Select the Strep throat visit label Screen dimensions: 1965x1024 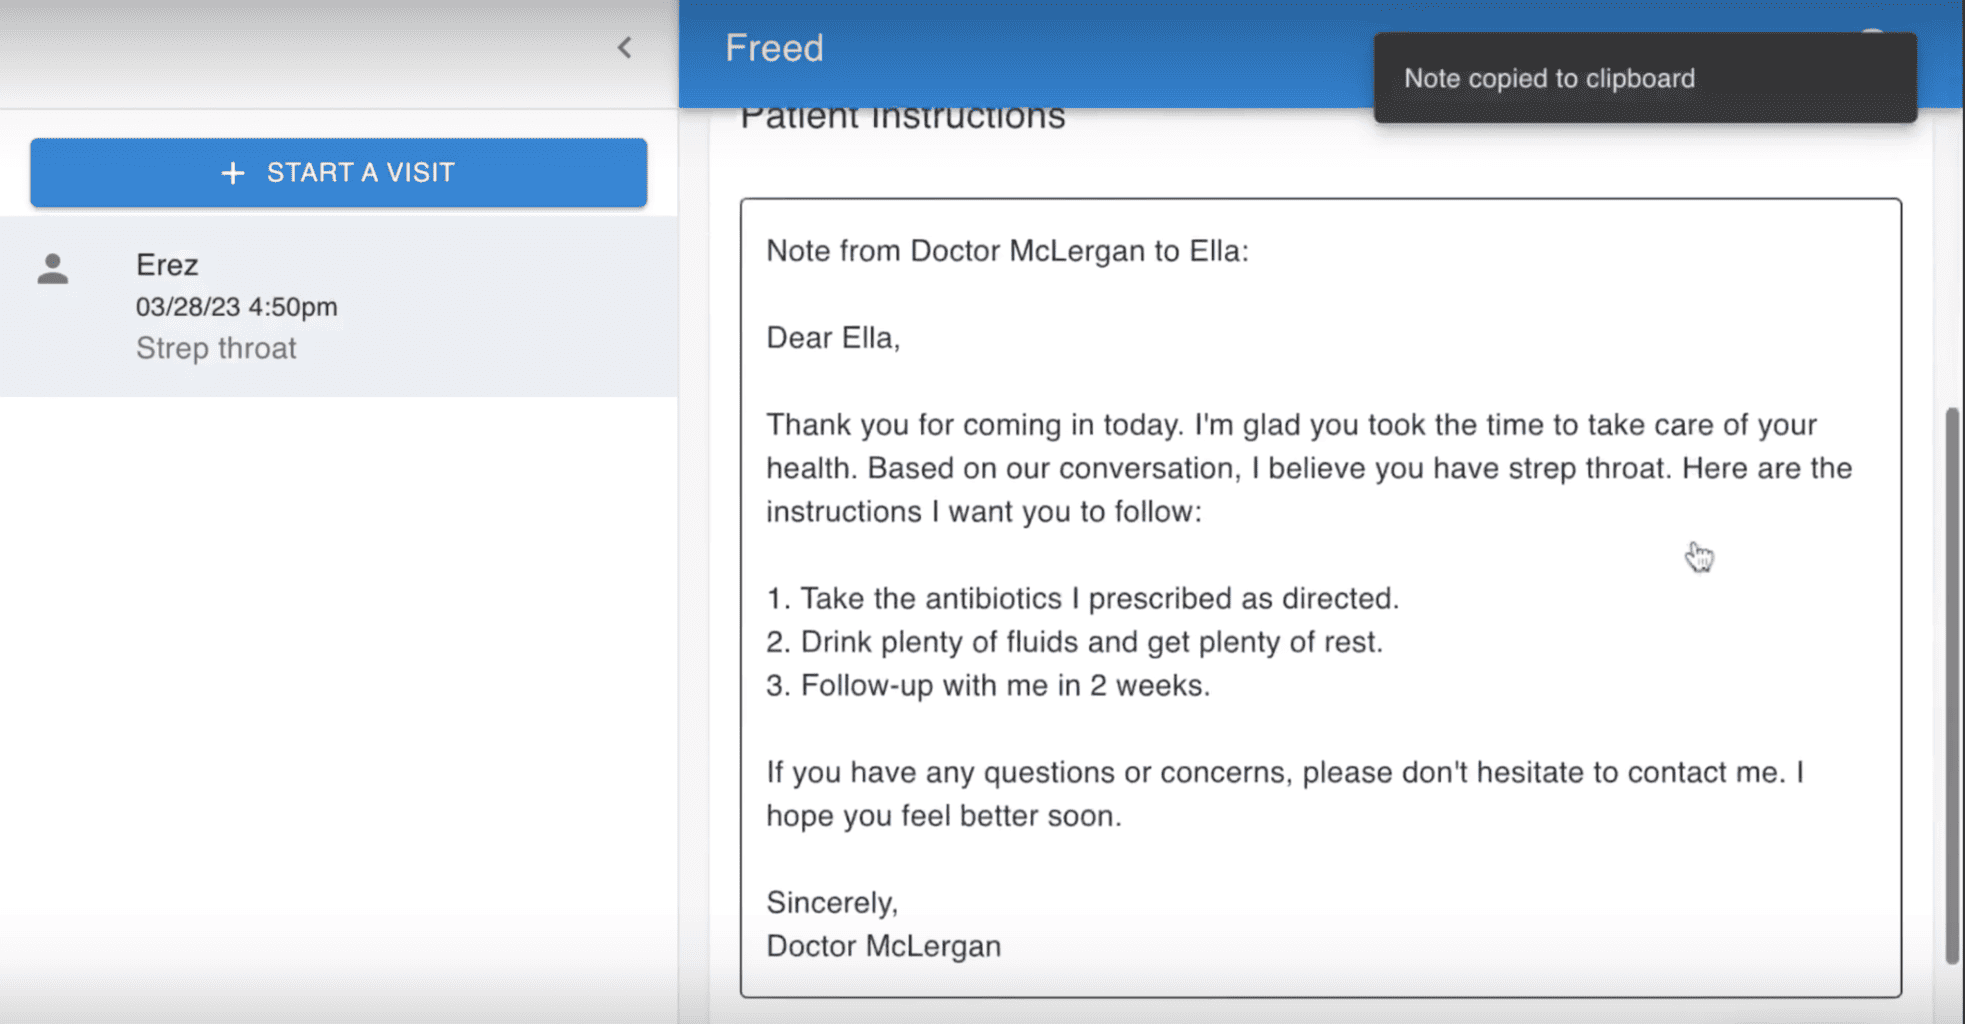coord(216,348)
